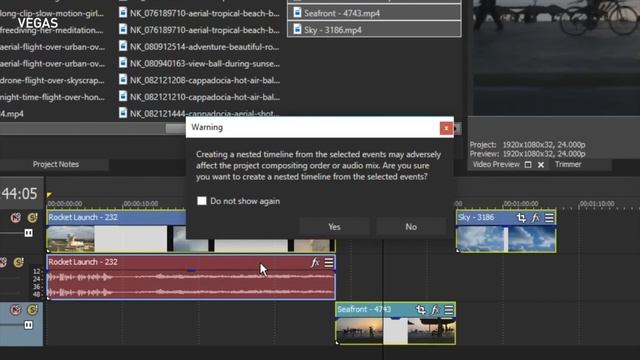Viewport: 640px width, 360px height.
Task: Select Sky - 3186.mp4 in media list
Action: tap(374, 29)
